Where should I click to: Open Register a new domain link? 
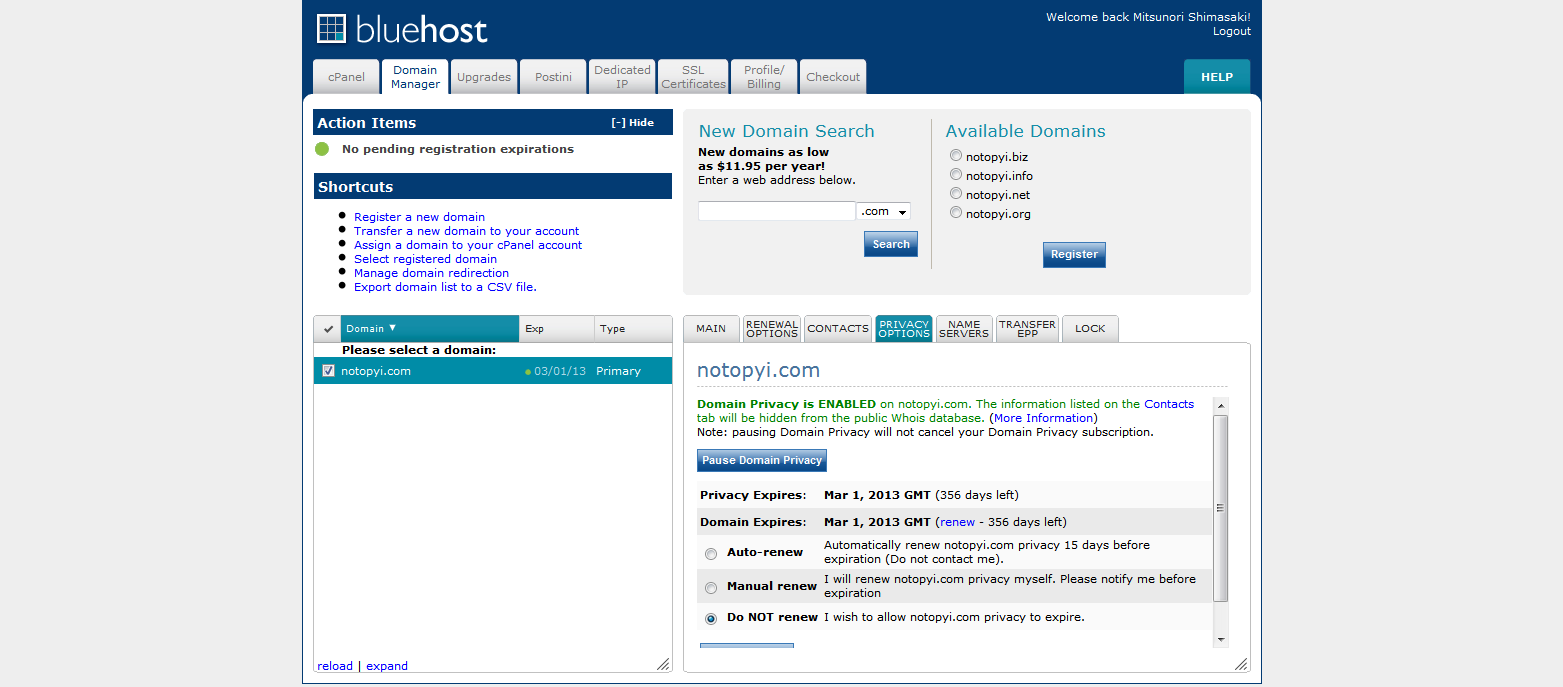tap(419, 217)
